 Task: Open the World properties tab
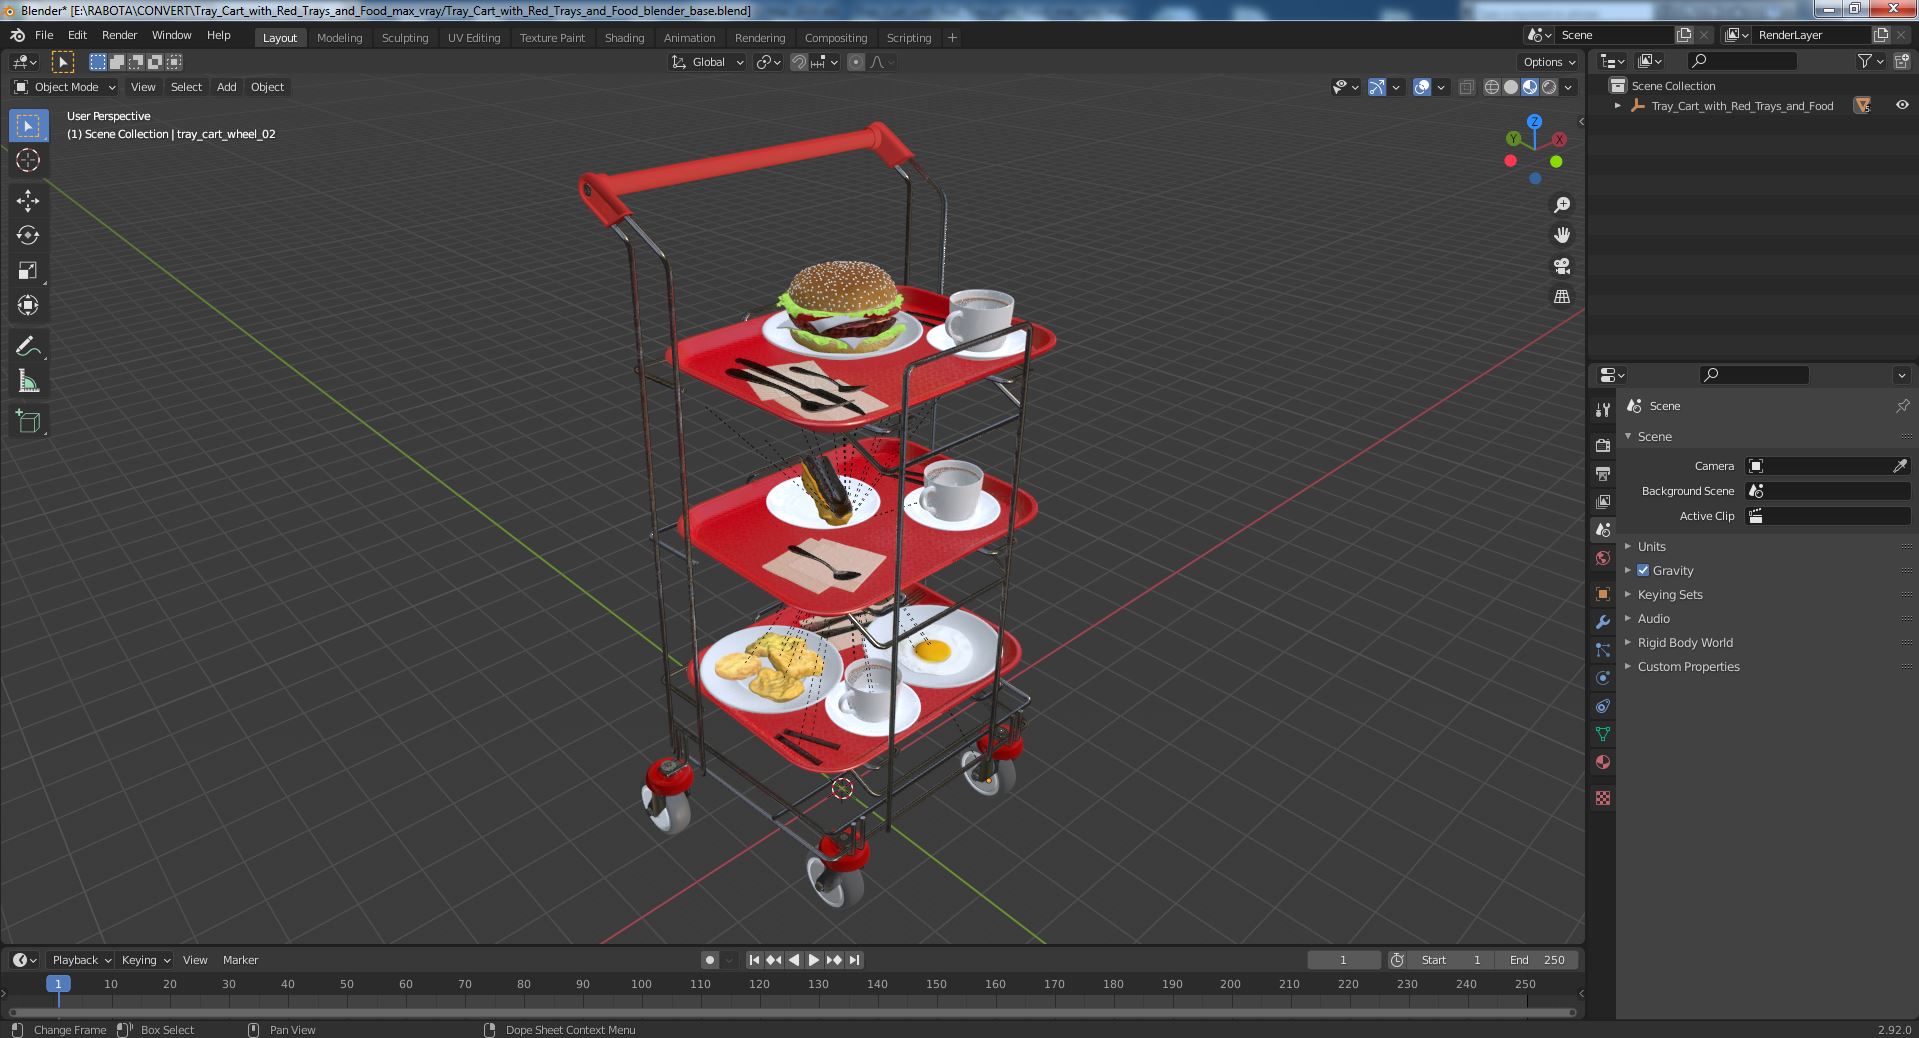pos(1603,558)
